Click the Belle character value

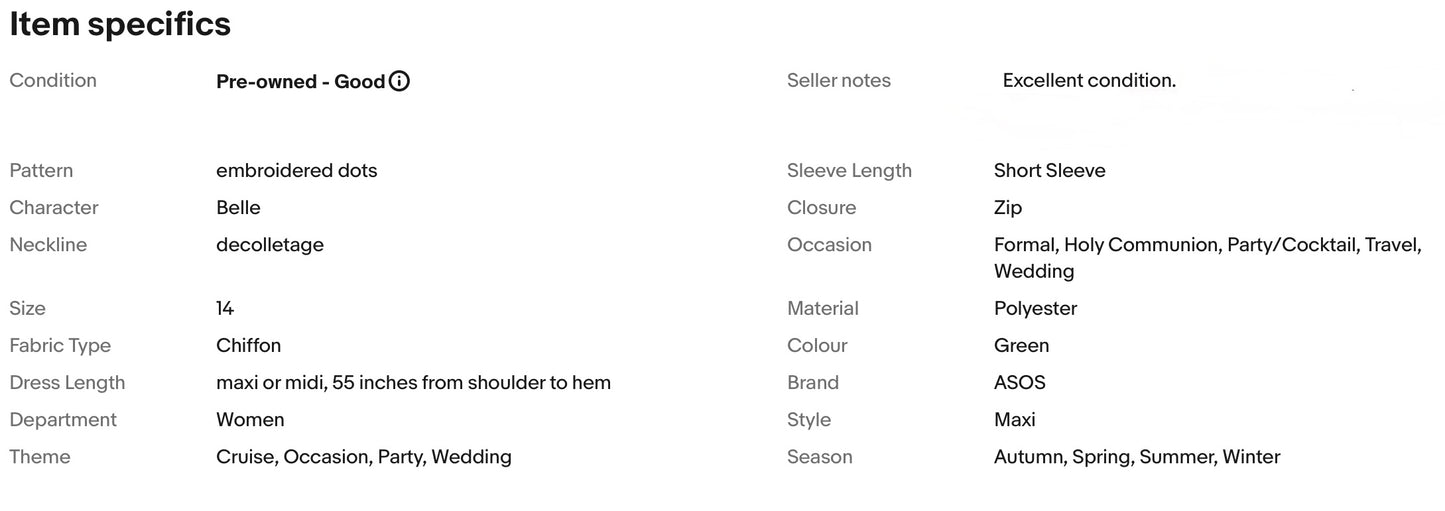(x=238, y=207)
